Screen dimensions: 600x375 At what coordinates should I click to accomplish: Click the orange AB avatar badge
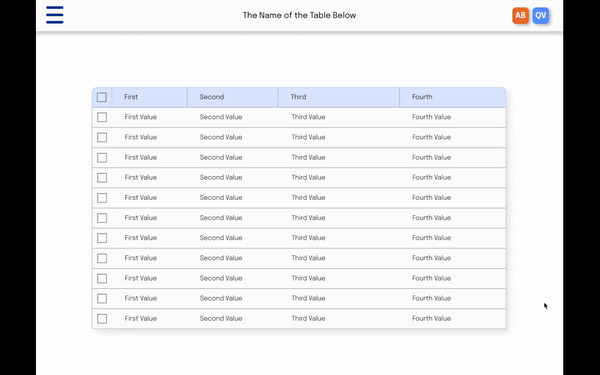coord(520,15)
